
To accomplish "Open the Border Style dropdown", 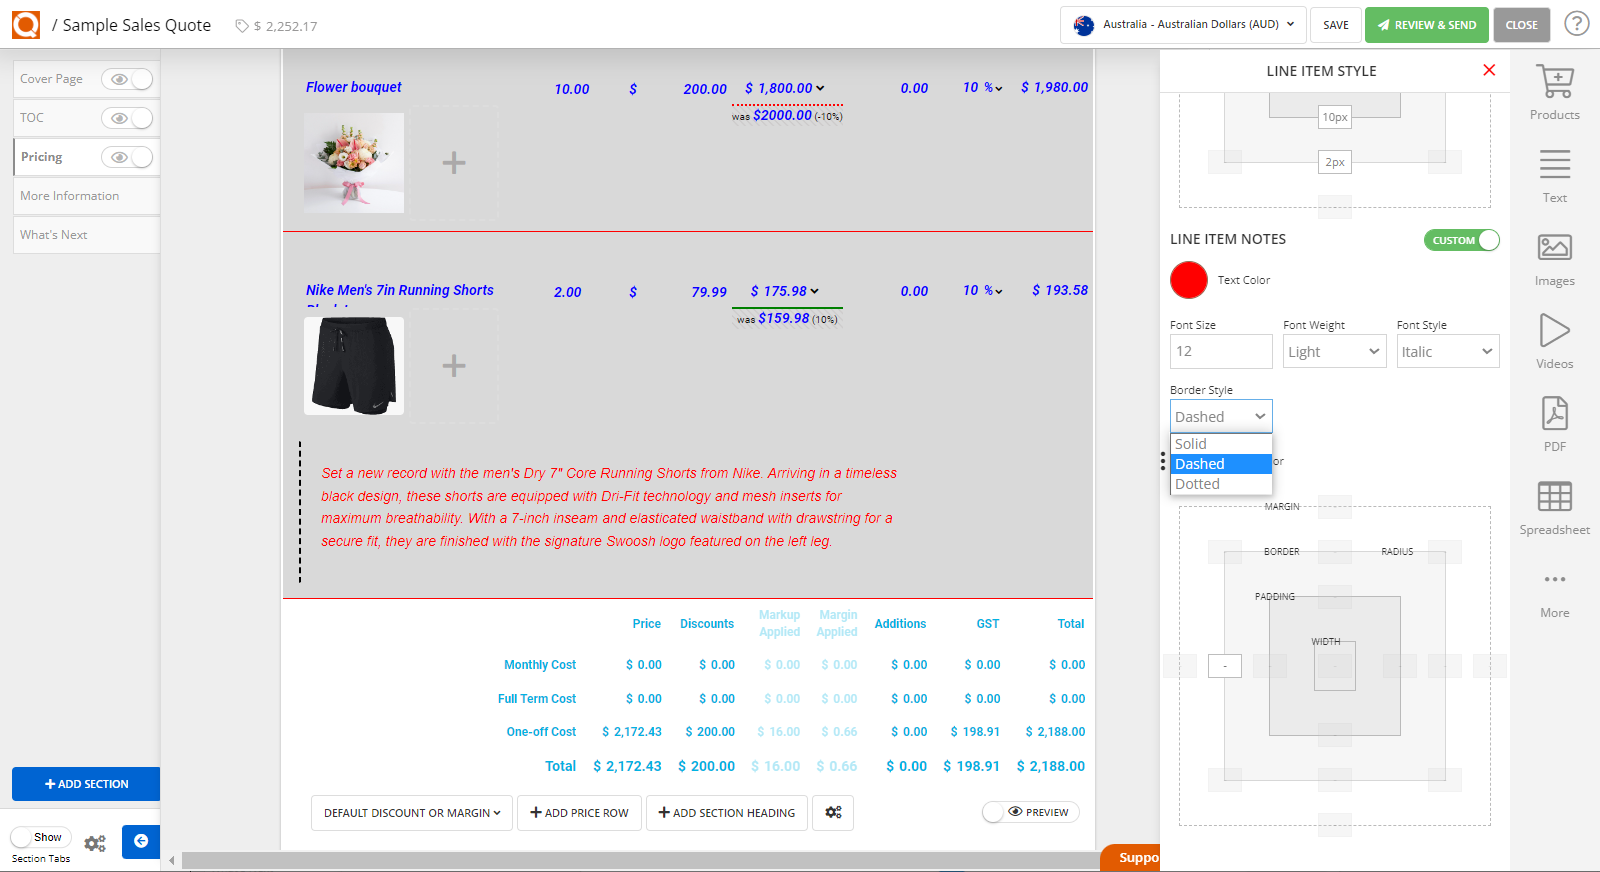I will tap(1221, 416).
